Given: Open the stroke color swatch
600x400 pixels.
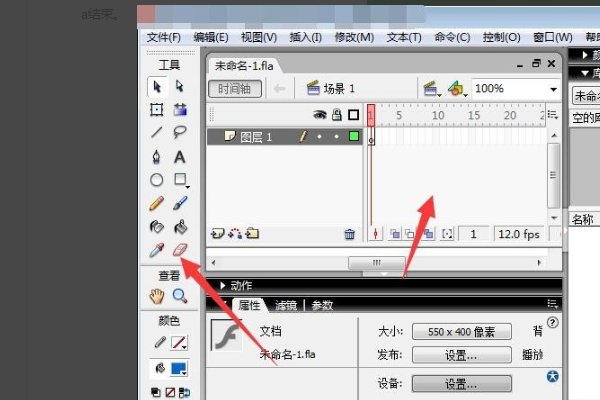Looking at the screenshot, I should [179, 343].
